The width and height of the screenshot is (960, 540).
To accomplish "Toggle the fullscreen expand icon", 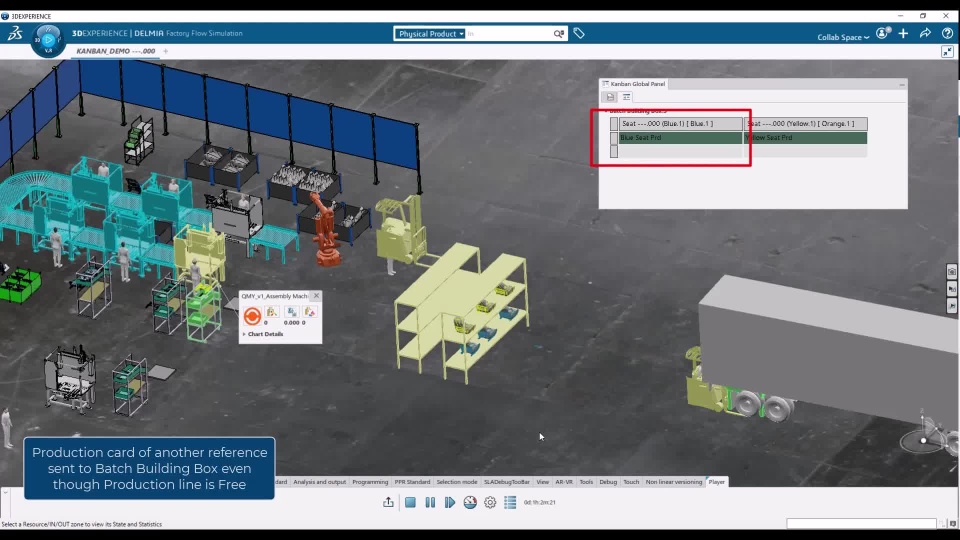I will (x=947, y=52).
